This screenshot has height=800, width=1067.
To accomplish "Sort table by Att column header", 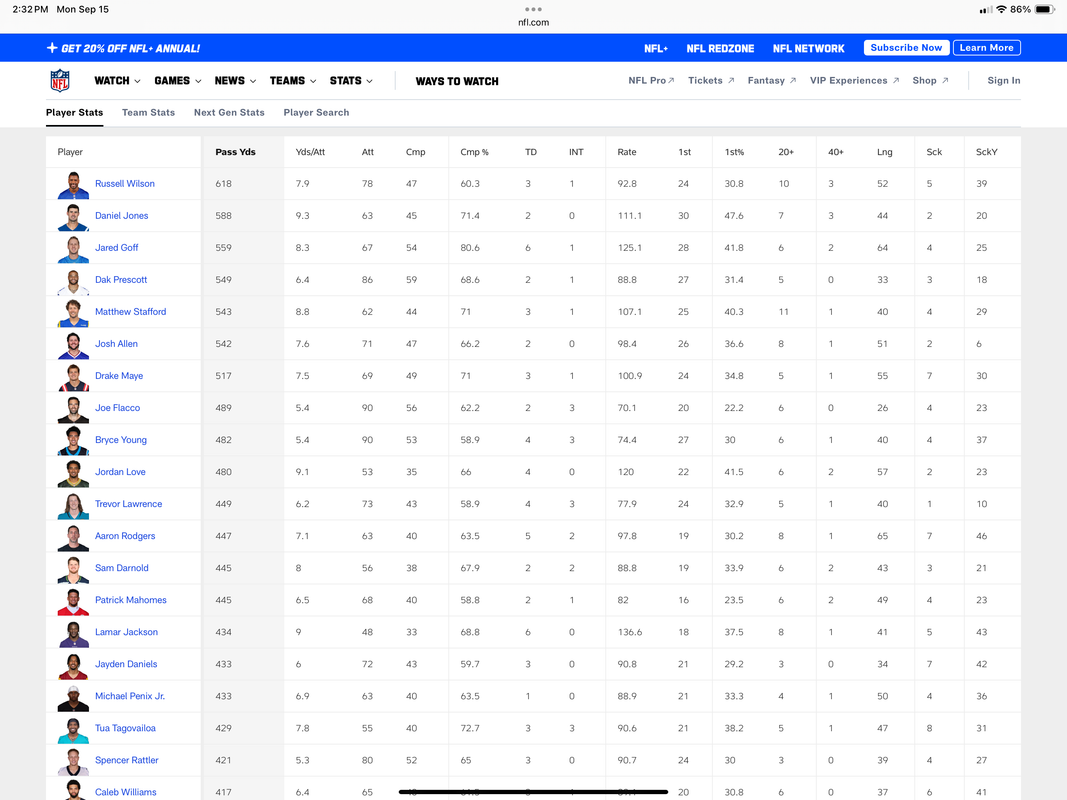I will [367, 152].
